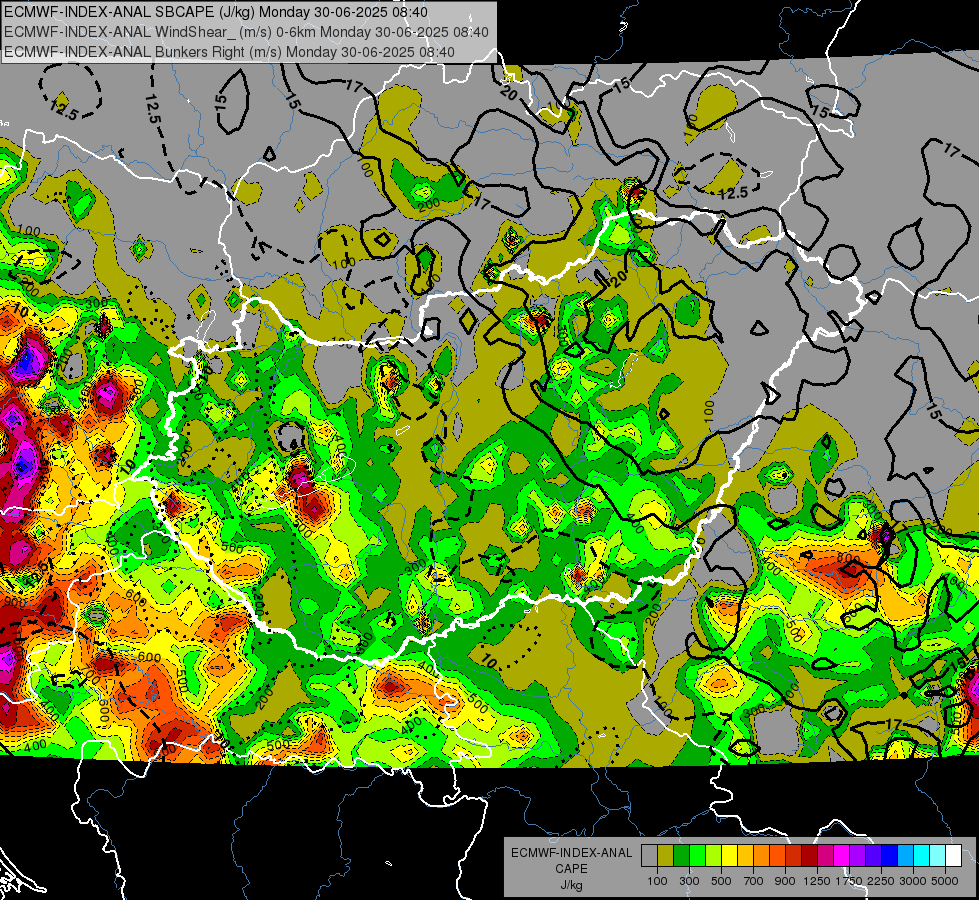
Task: Click the olive legend swatch after 100
Action: (665, 855)
